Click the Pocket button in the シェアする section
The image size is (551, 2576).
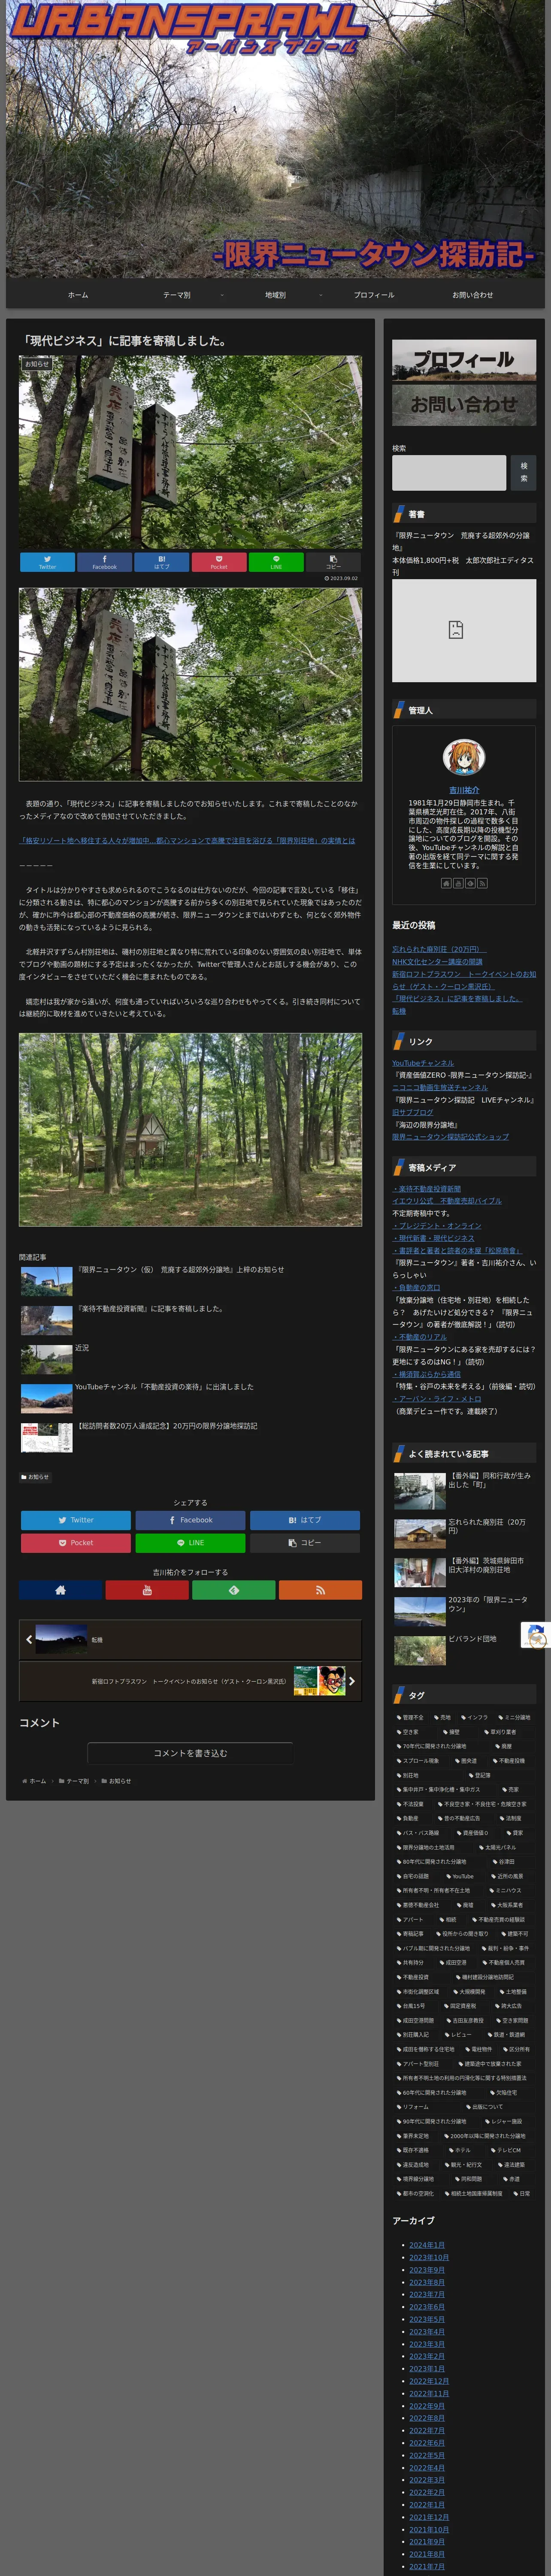click(x=76, y=1543)
